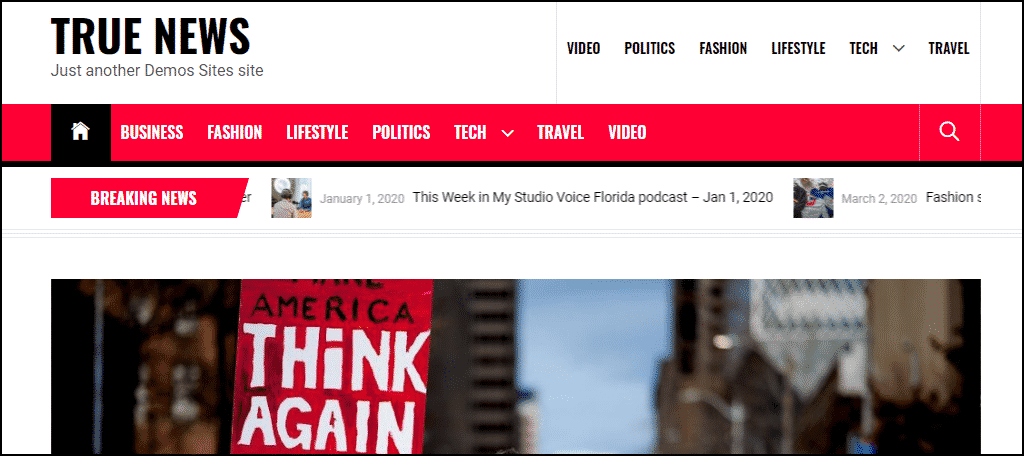Expand the Tech chevron in red navigation bar
Viewport: 1024px width, 456px height.
pyautogui.click(x=507, y=133)
